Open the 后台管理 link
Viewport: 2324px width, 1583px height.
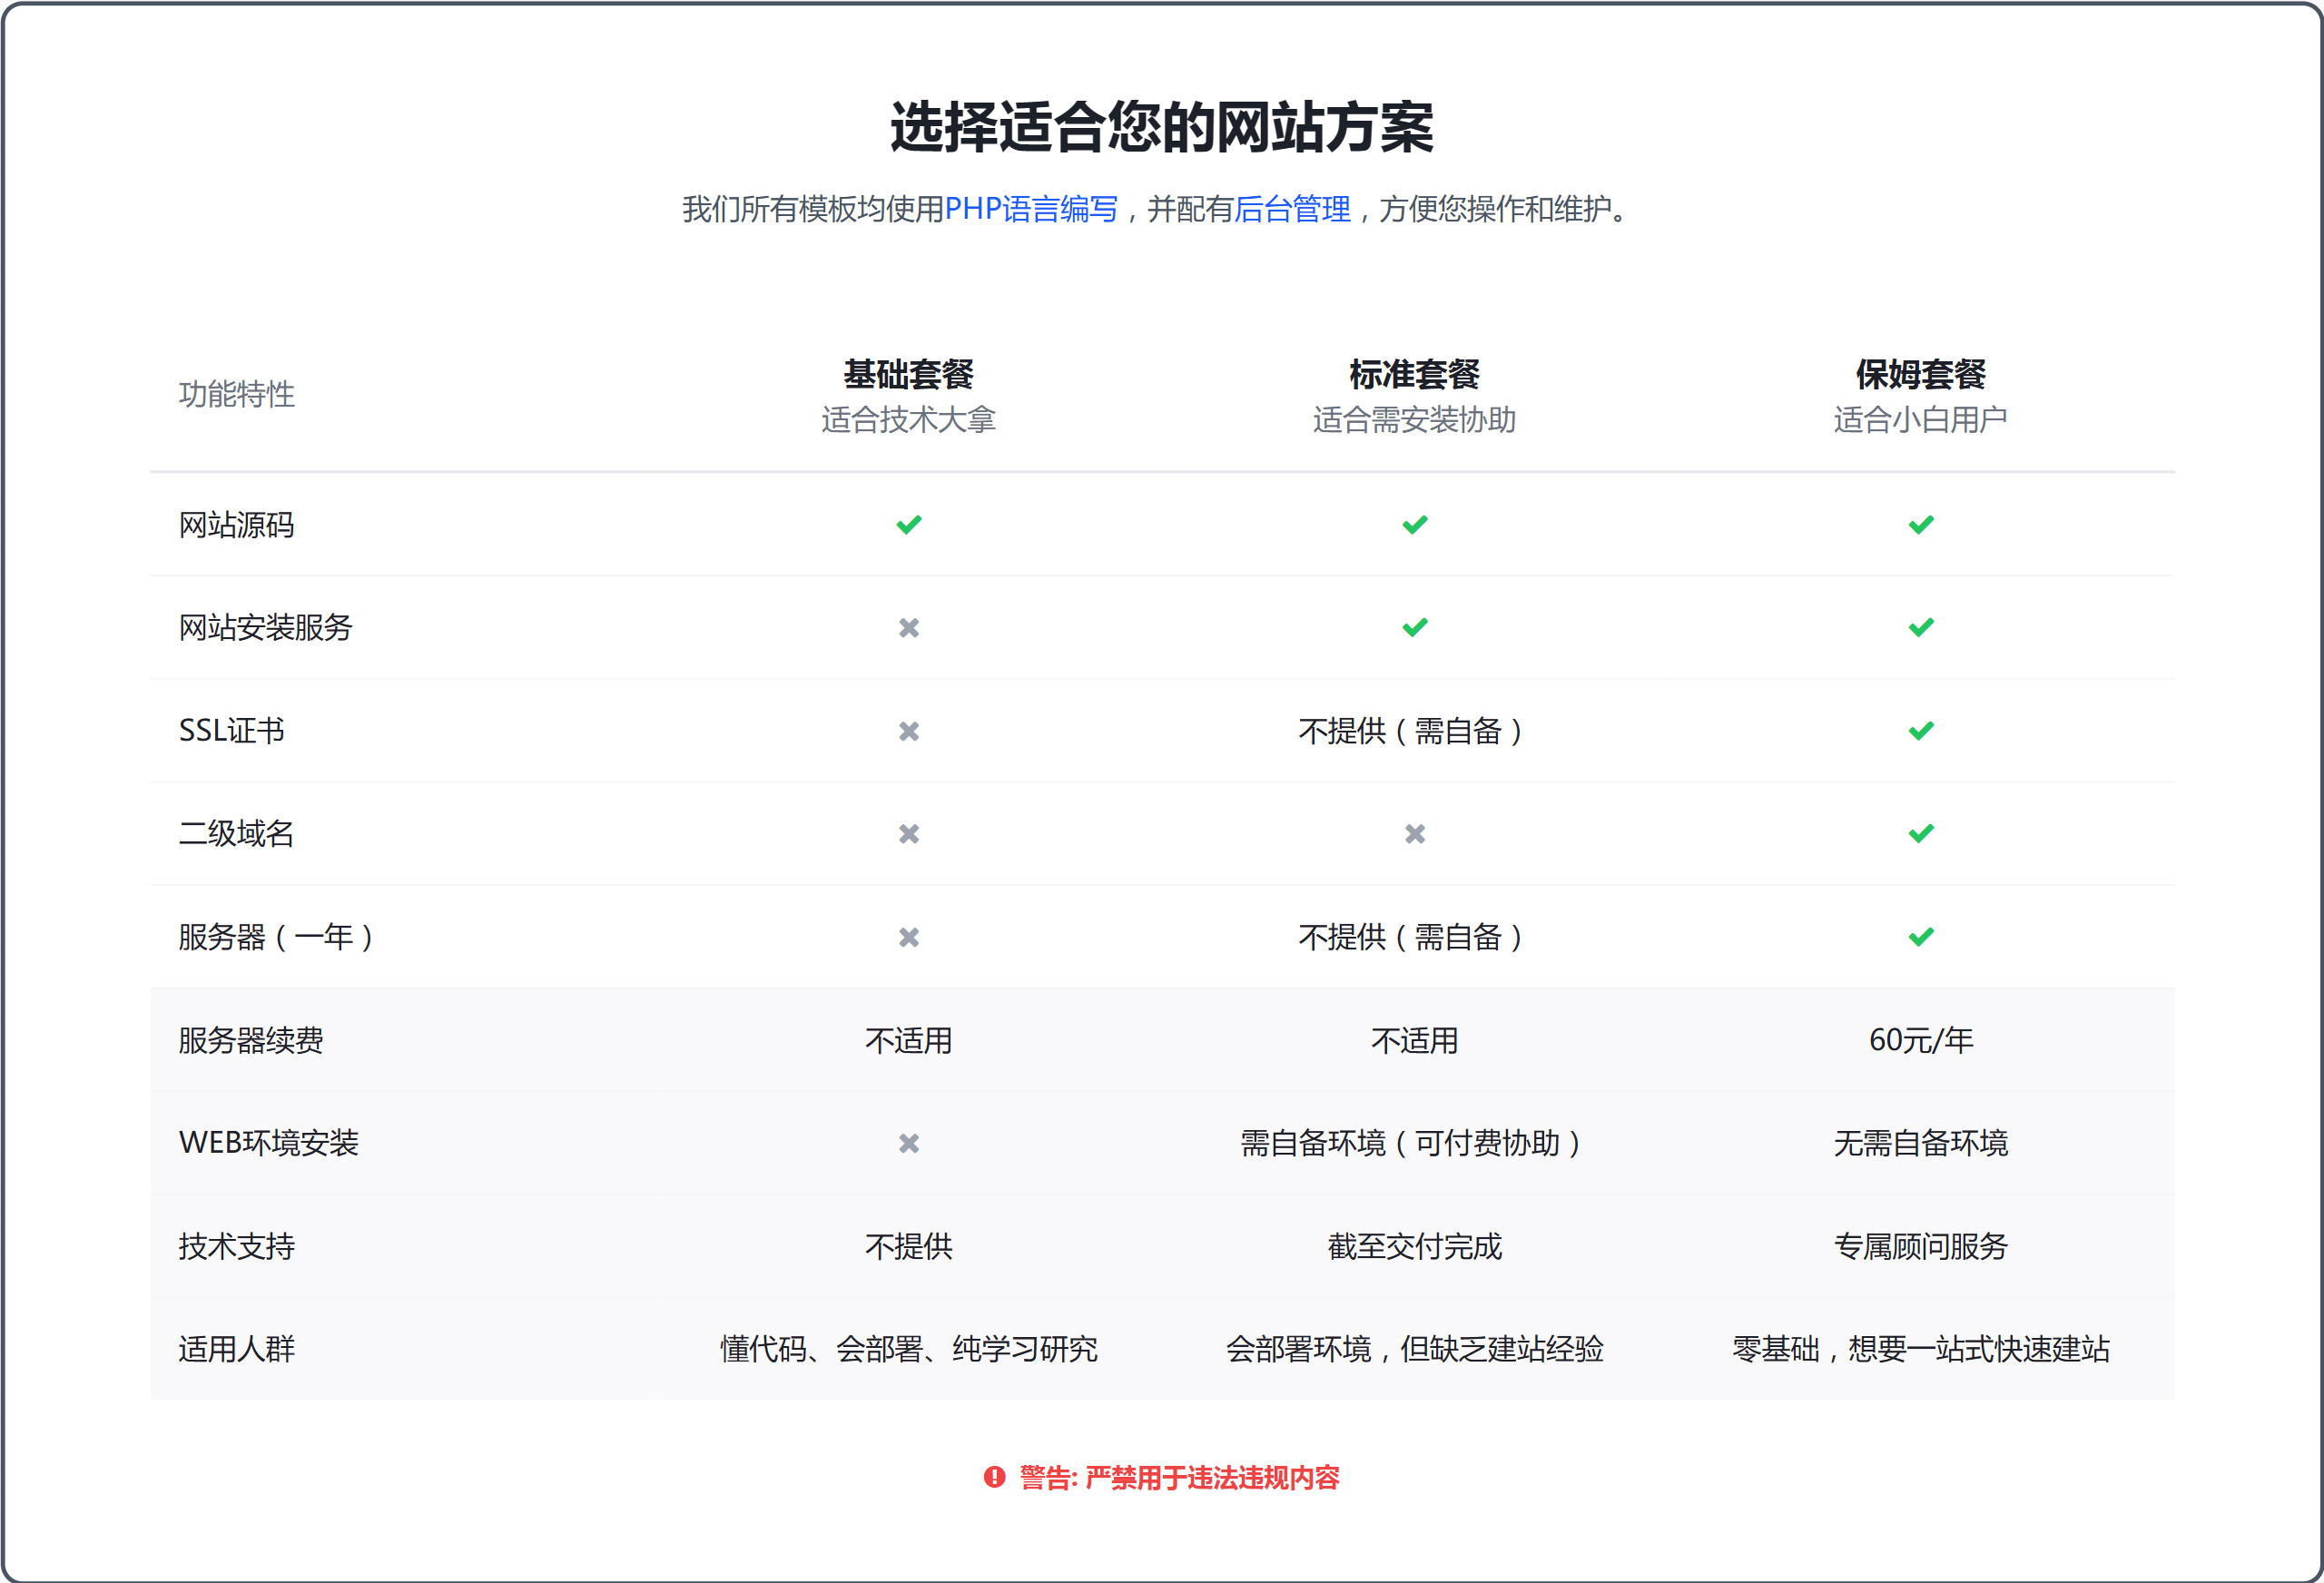(x=1292, y=209)
